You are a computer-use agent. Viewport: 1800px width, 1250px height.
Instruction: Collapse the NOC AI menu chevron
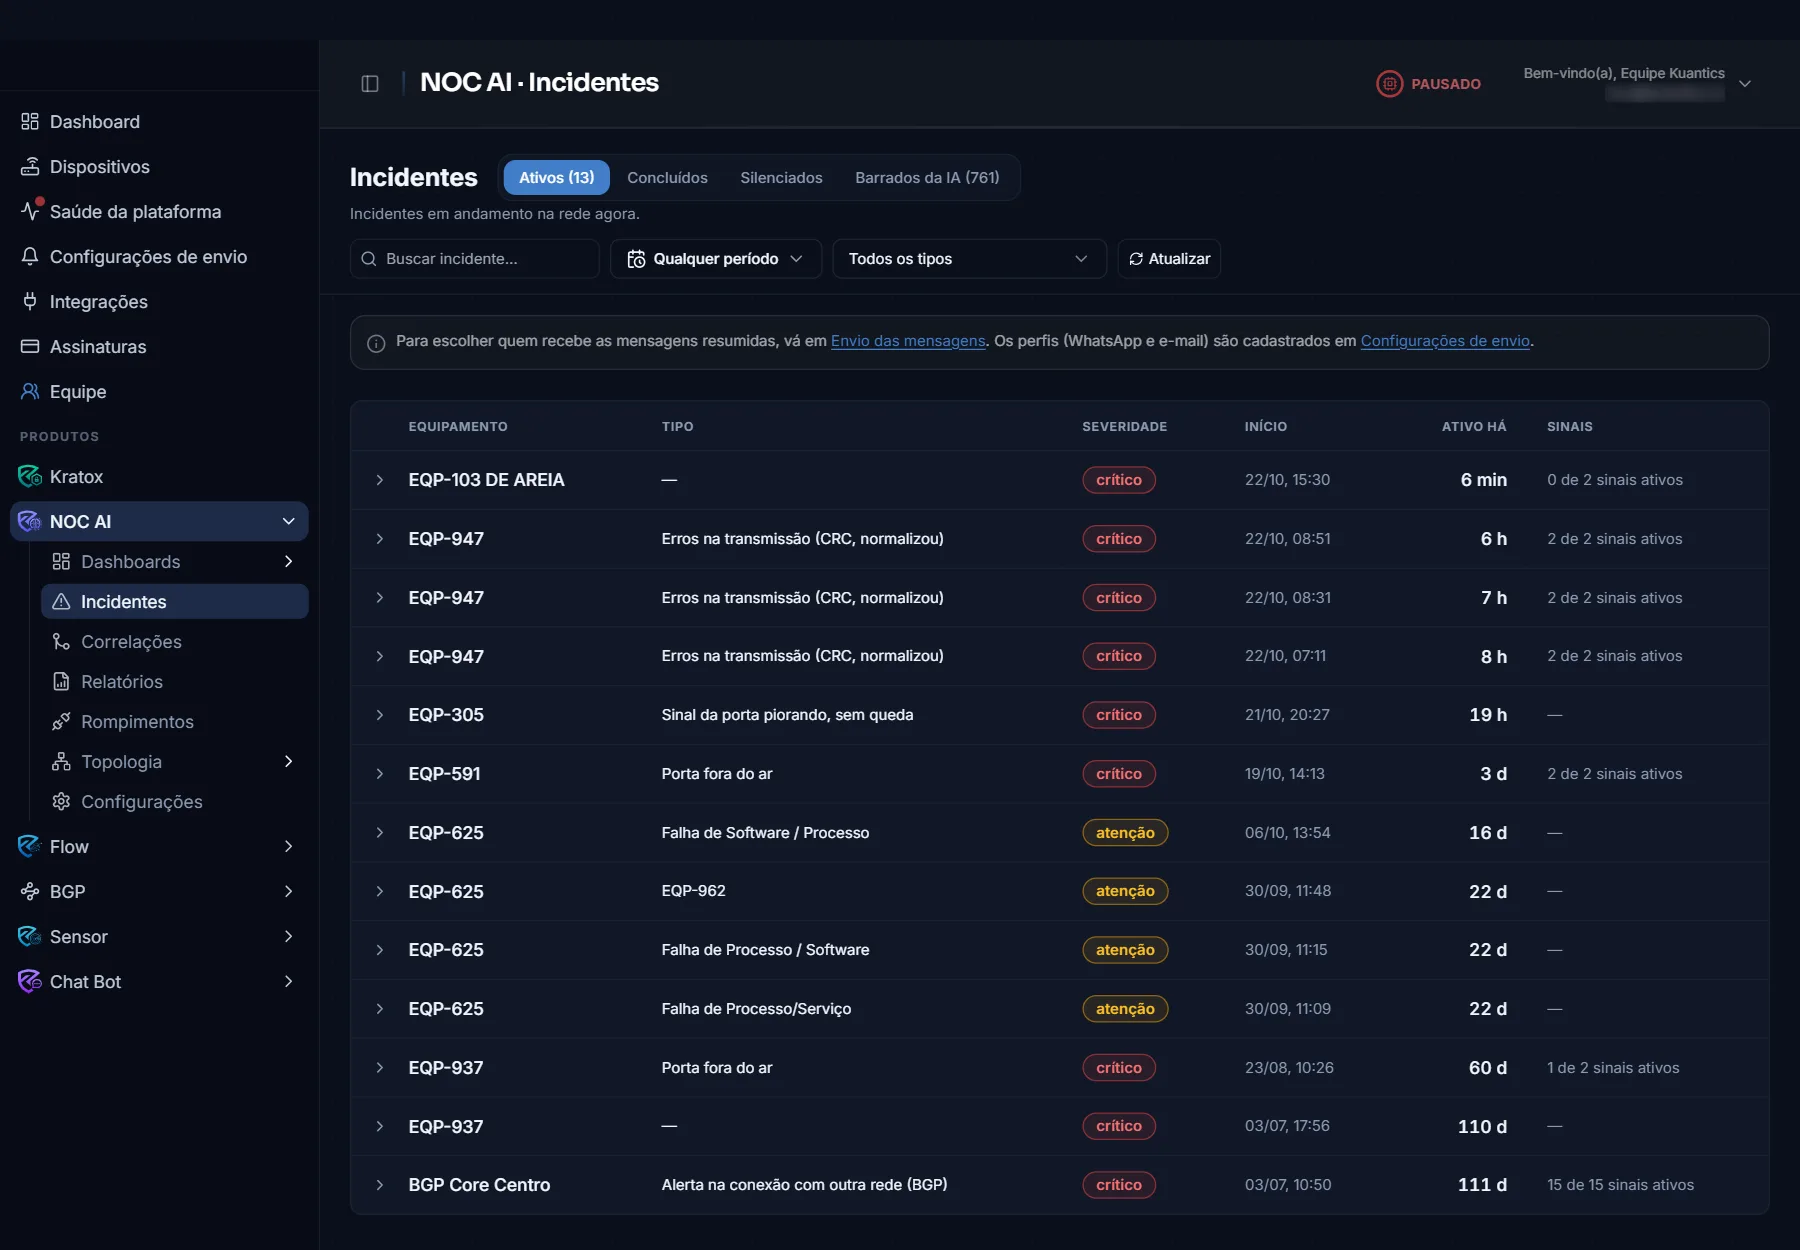click(288, 521)
